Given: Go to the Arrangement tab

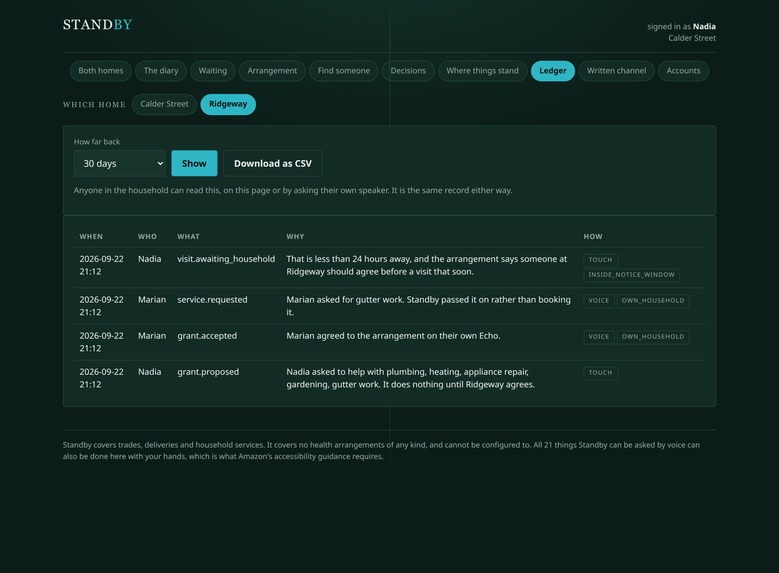Looking at the screenshot, I should pos(272,71).
